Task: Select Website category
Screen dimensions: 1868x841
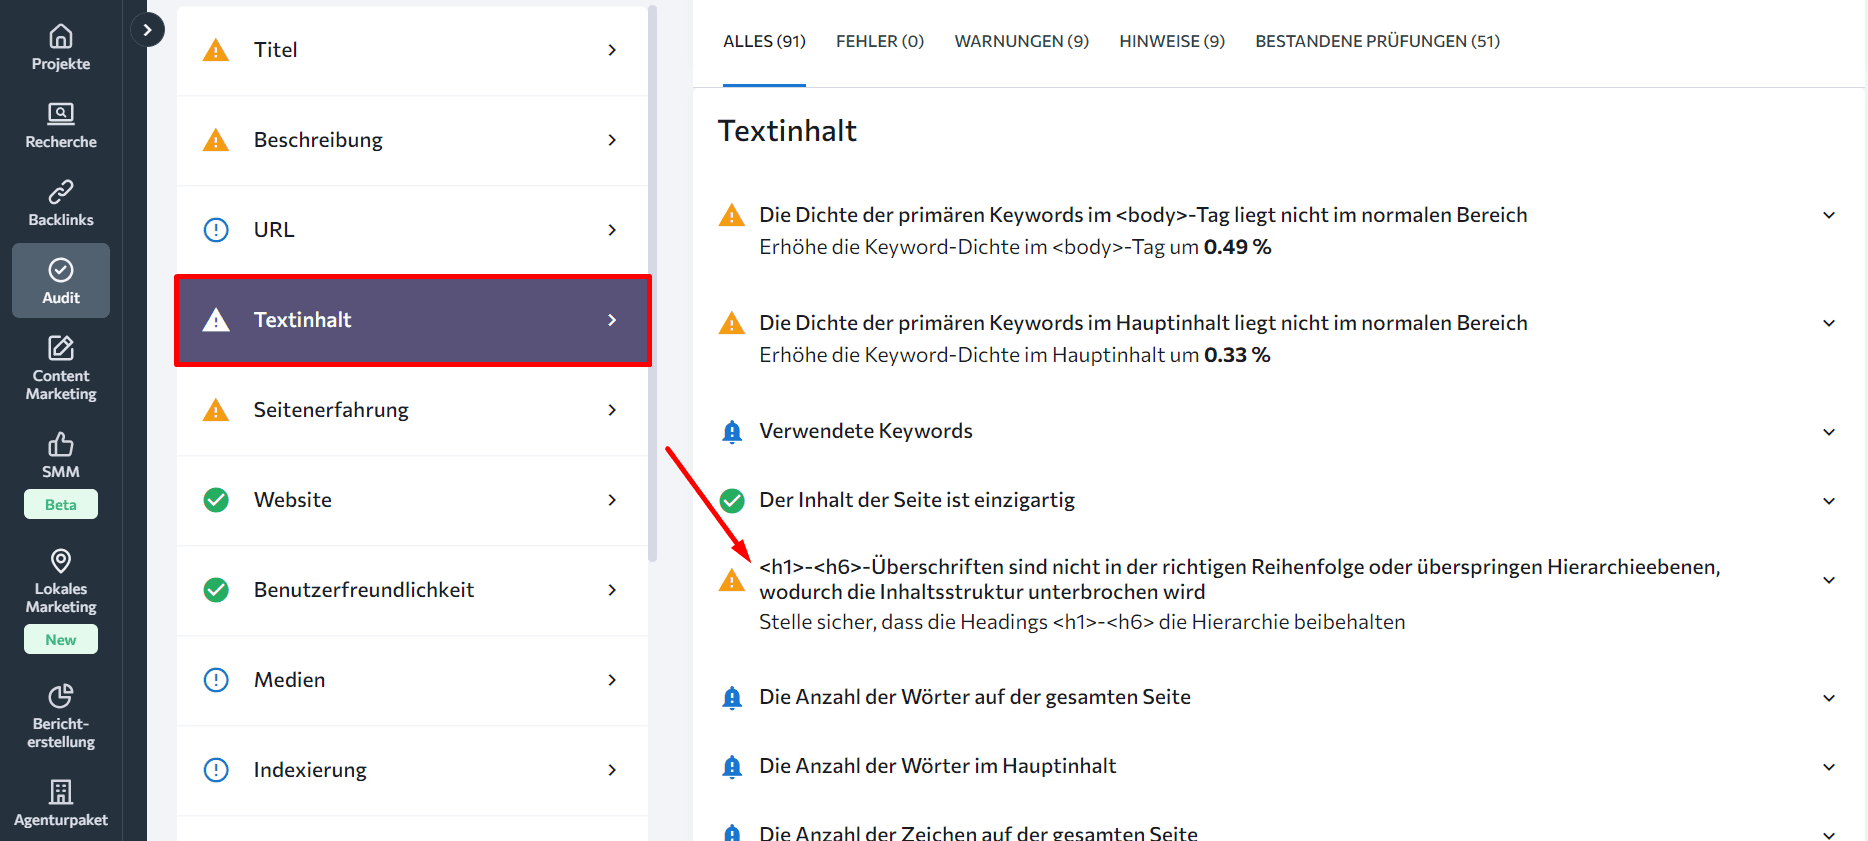Action: (x=412, y=500)
